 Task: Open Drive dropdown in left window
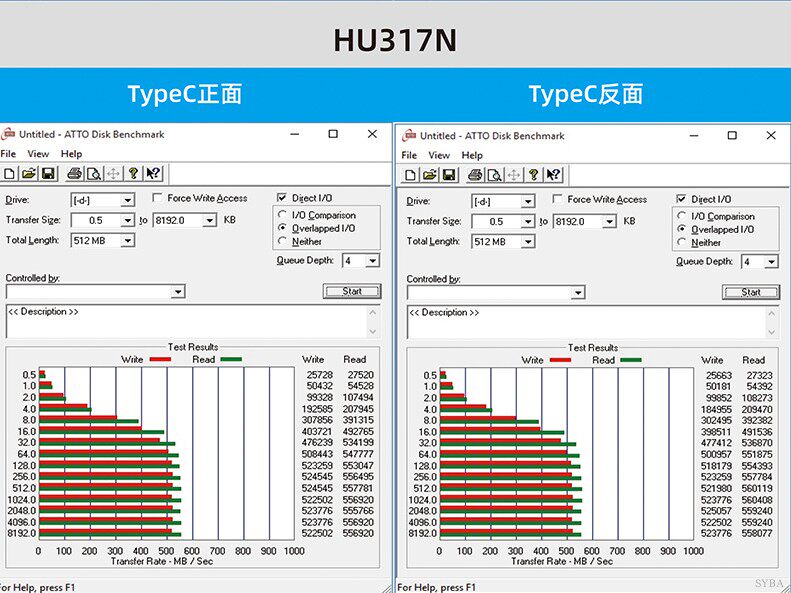pos(128,200)
